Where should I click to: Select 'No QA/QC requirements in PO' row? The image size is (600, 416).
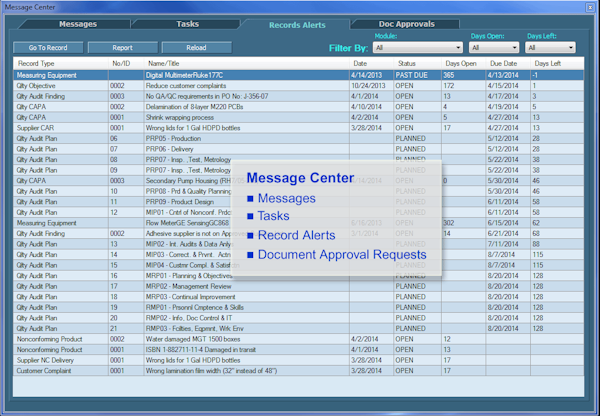click(x=298, y=96)
